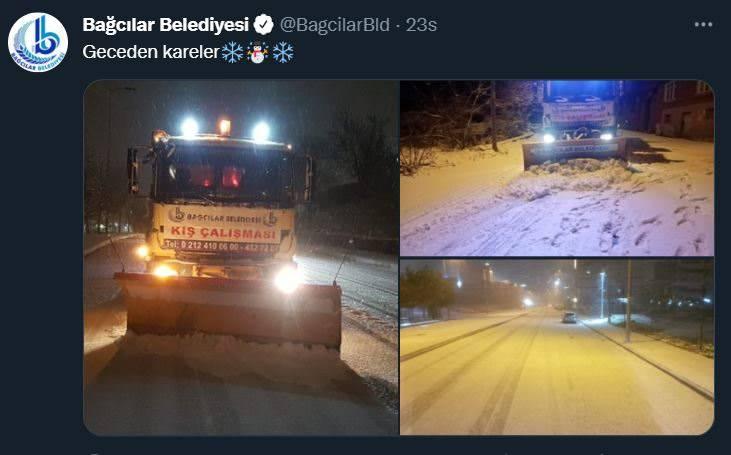Click the distant car on snowy road
The image size is (731, 455).
[569, 317]
